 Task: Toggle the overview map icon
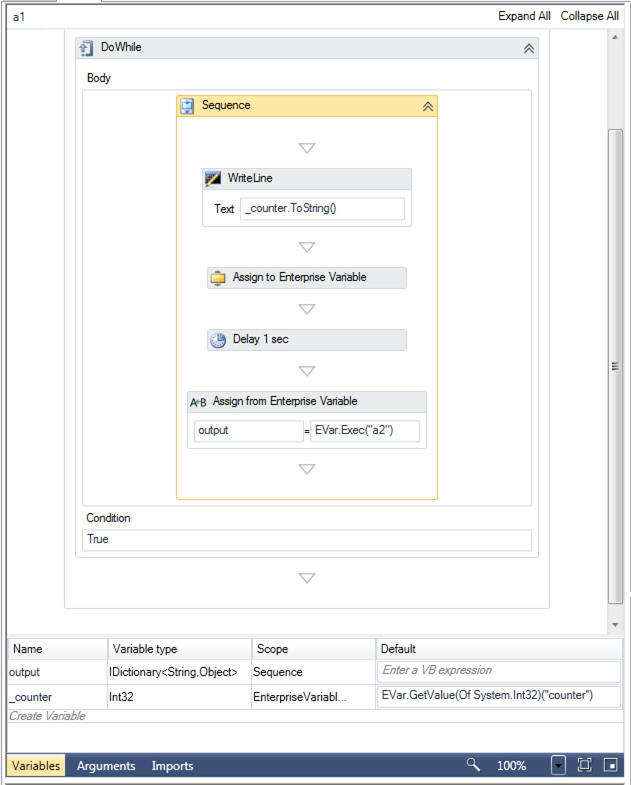click(x=610, y=765)
